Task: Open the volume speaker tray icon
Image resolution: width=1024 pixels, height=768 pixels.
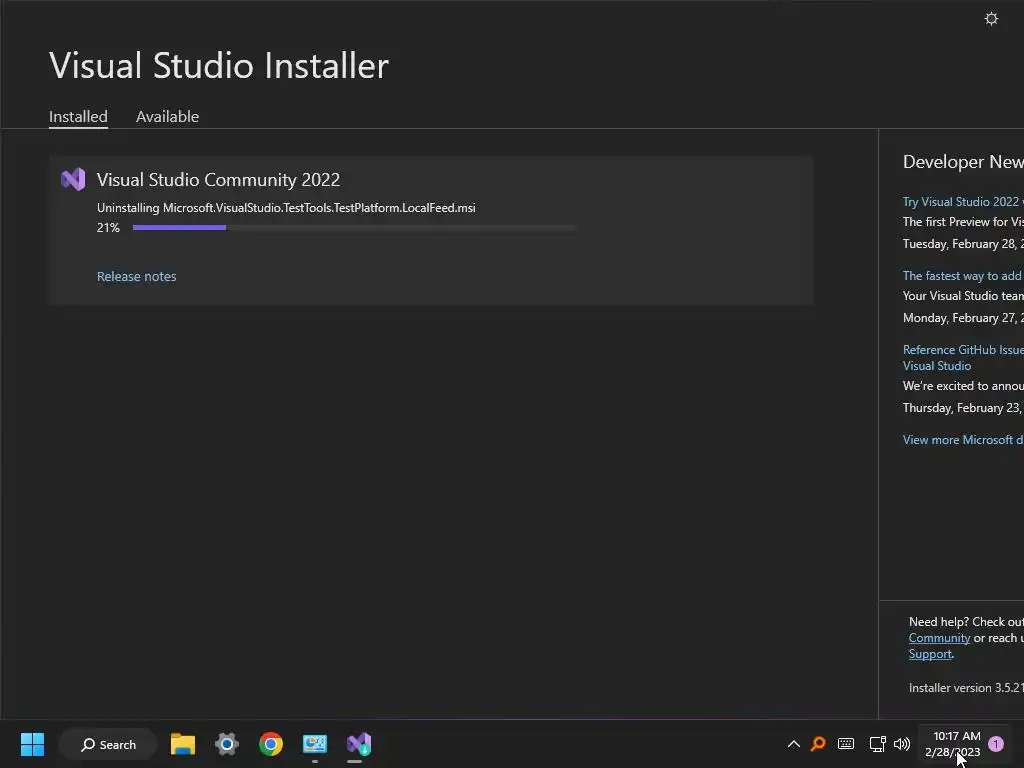Action: 902,744
